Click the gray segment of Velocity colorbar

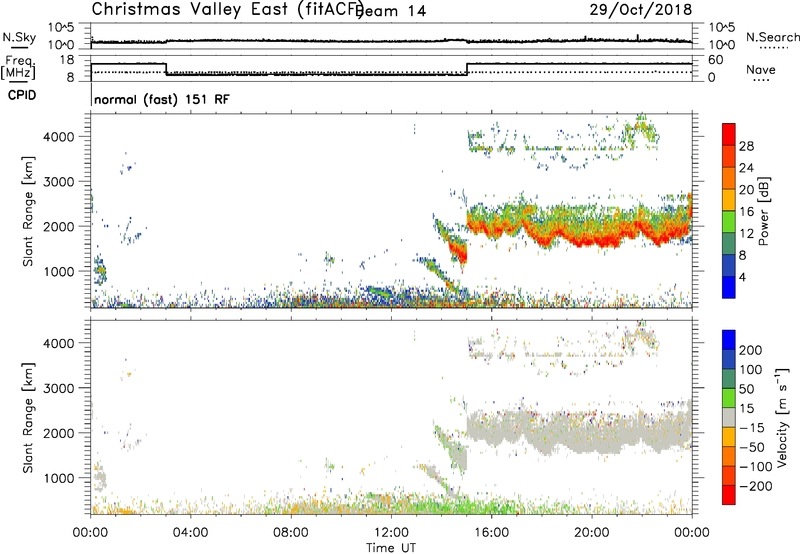(x=729, y=417)
